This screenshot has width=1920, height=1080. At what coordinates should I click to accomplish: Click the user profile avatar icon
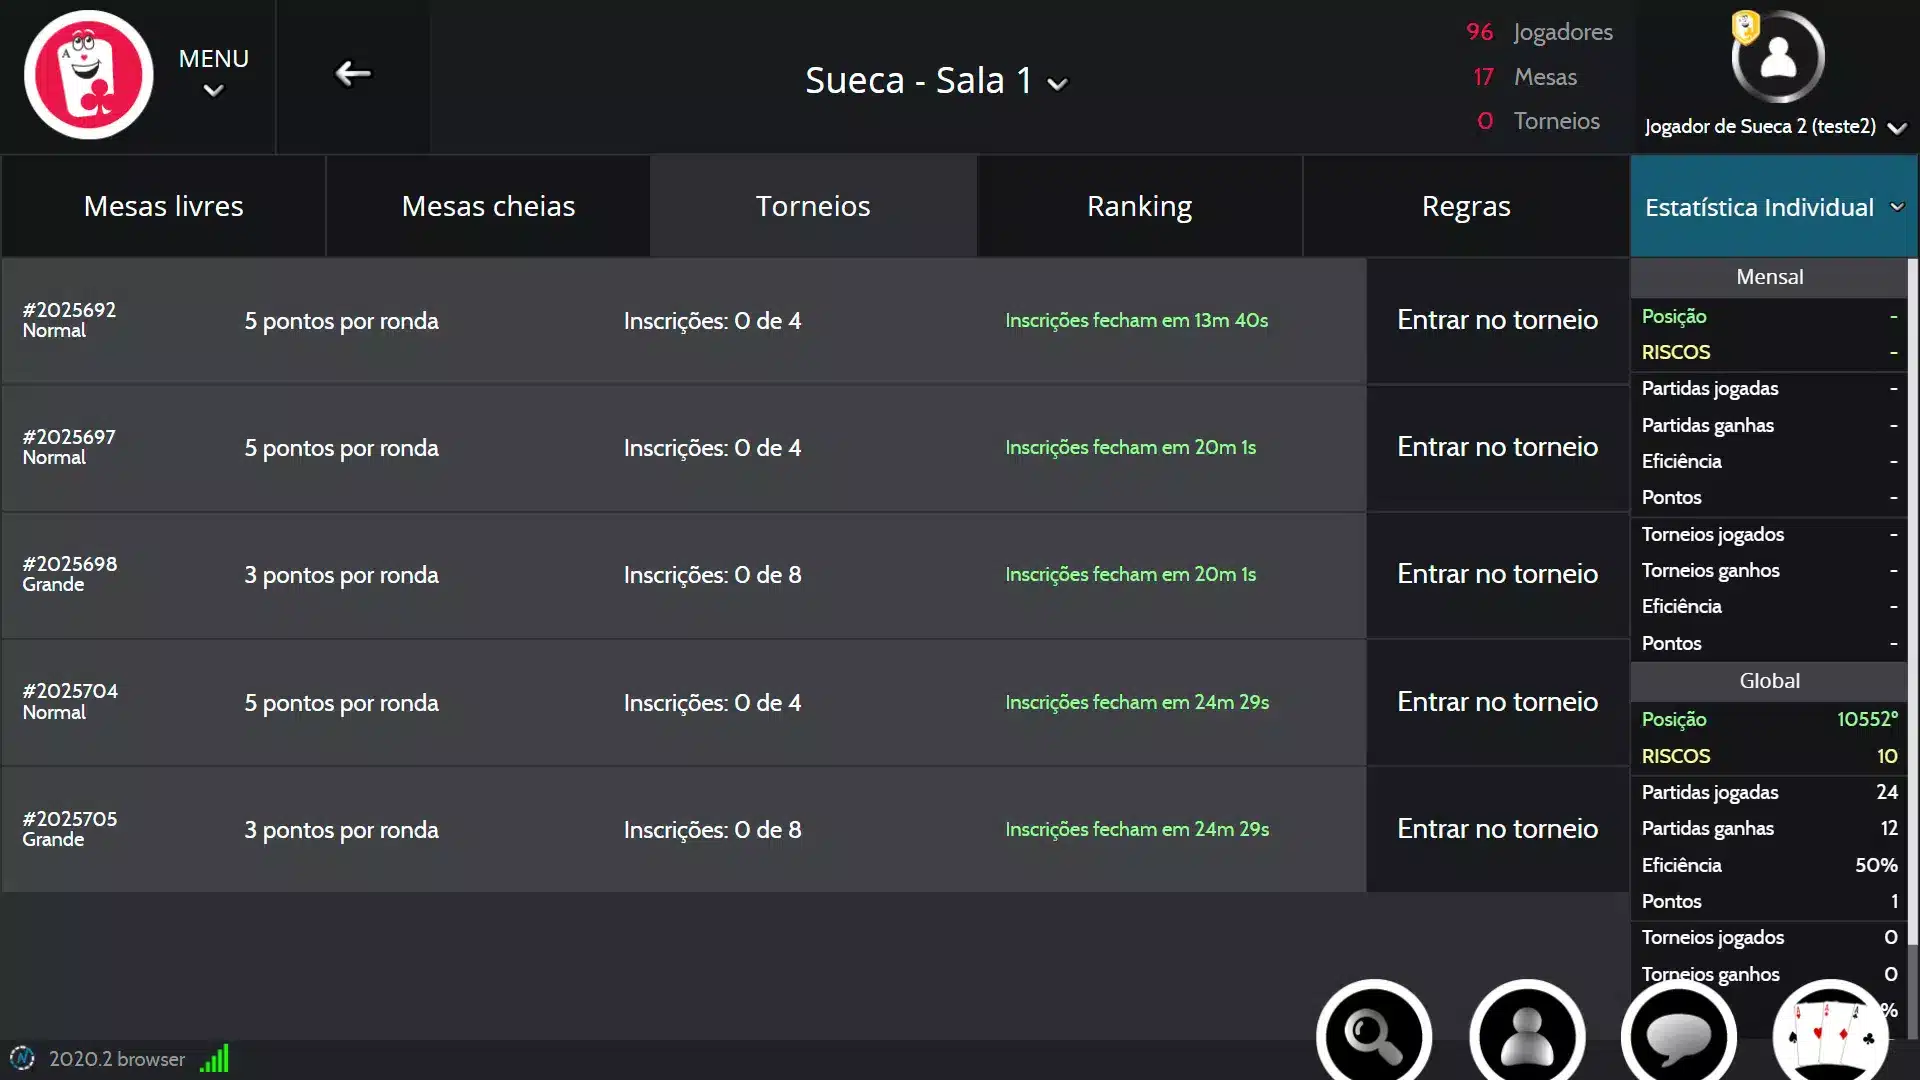pos(1778,57)
